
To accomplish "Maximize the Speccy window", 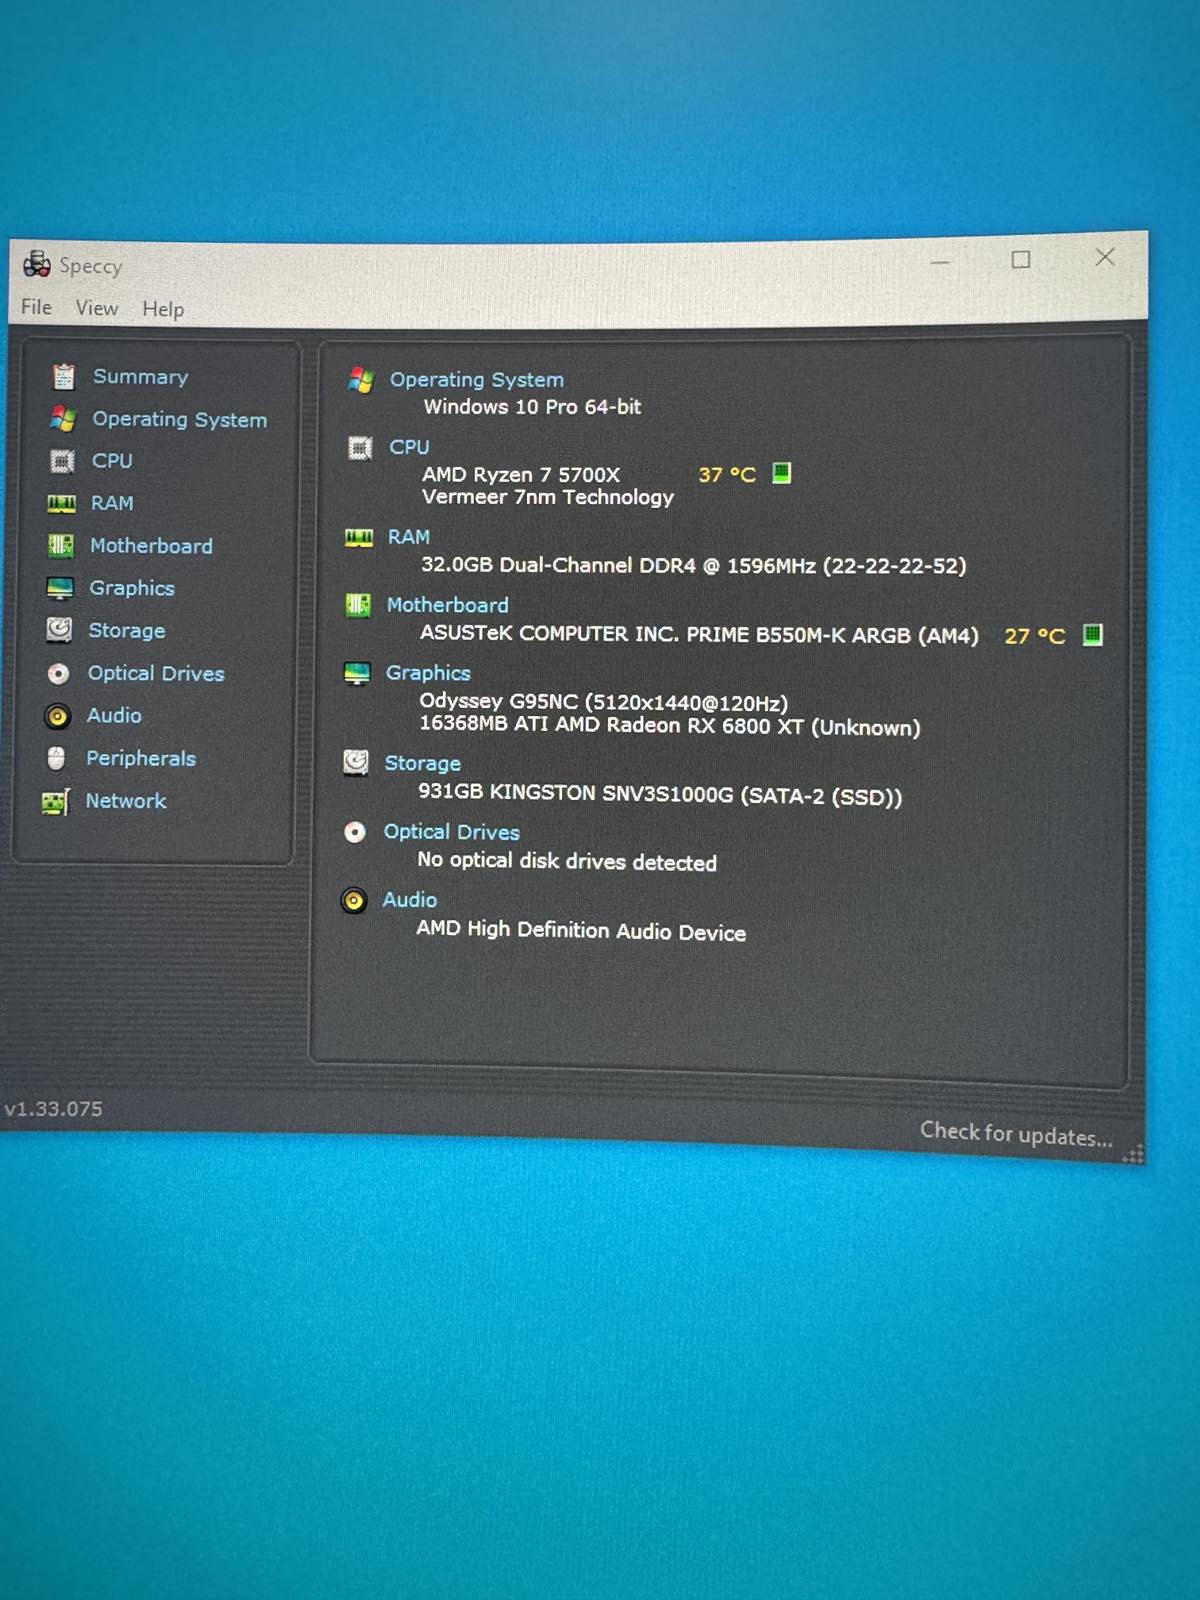I will [1021, 260].
